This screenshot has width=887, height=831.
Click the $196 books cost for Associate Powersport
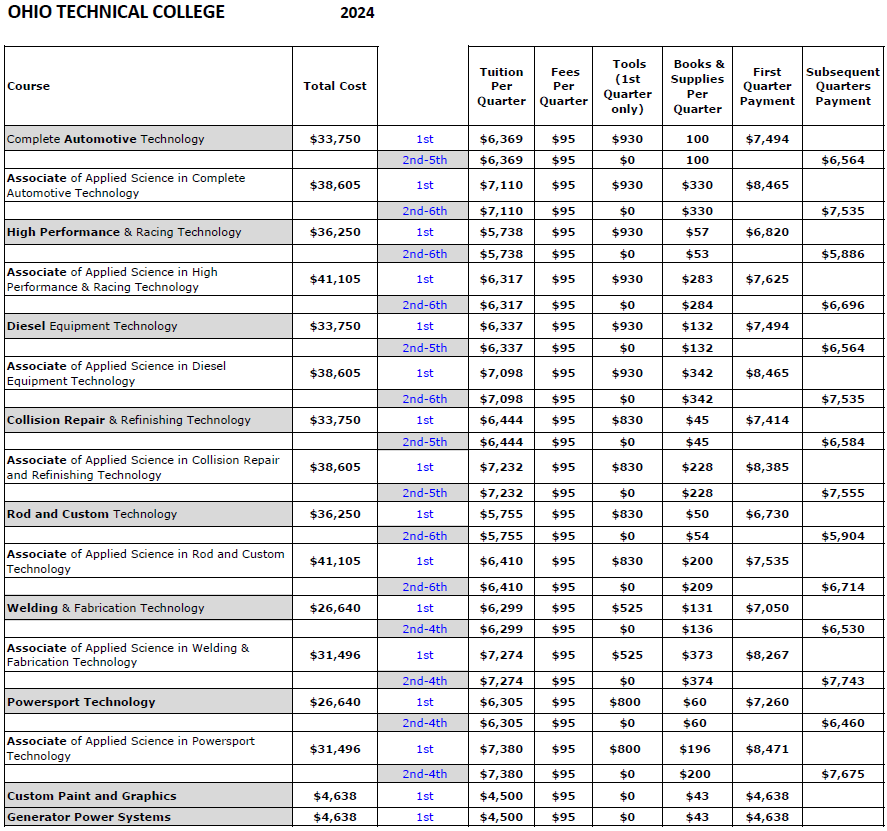pyautogui.click(x=695, y=749)
